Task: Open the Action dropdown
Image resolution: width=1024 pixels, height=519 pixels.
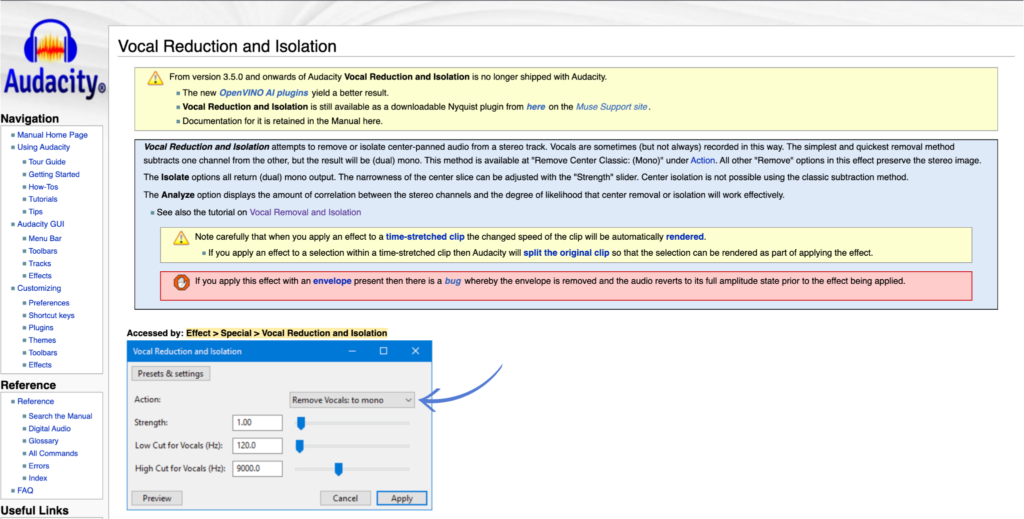Action: [352, 400]
